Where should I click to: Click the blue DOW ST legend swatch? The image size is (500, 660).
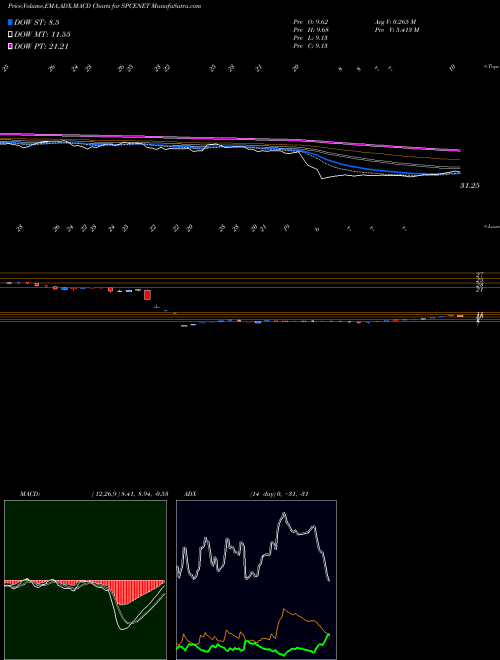(11, 23)
